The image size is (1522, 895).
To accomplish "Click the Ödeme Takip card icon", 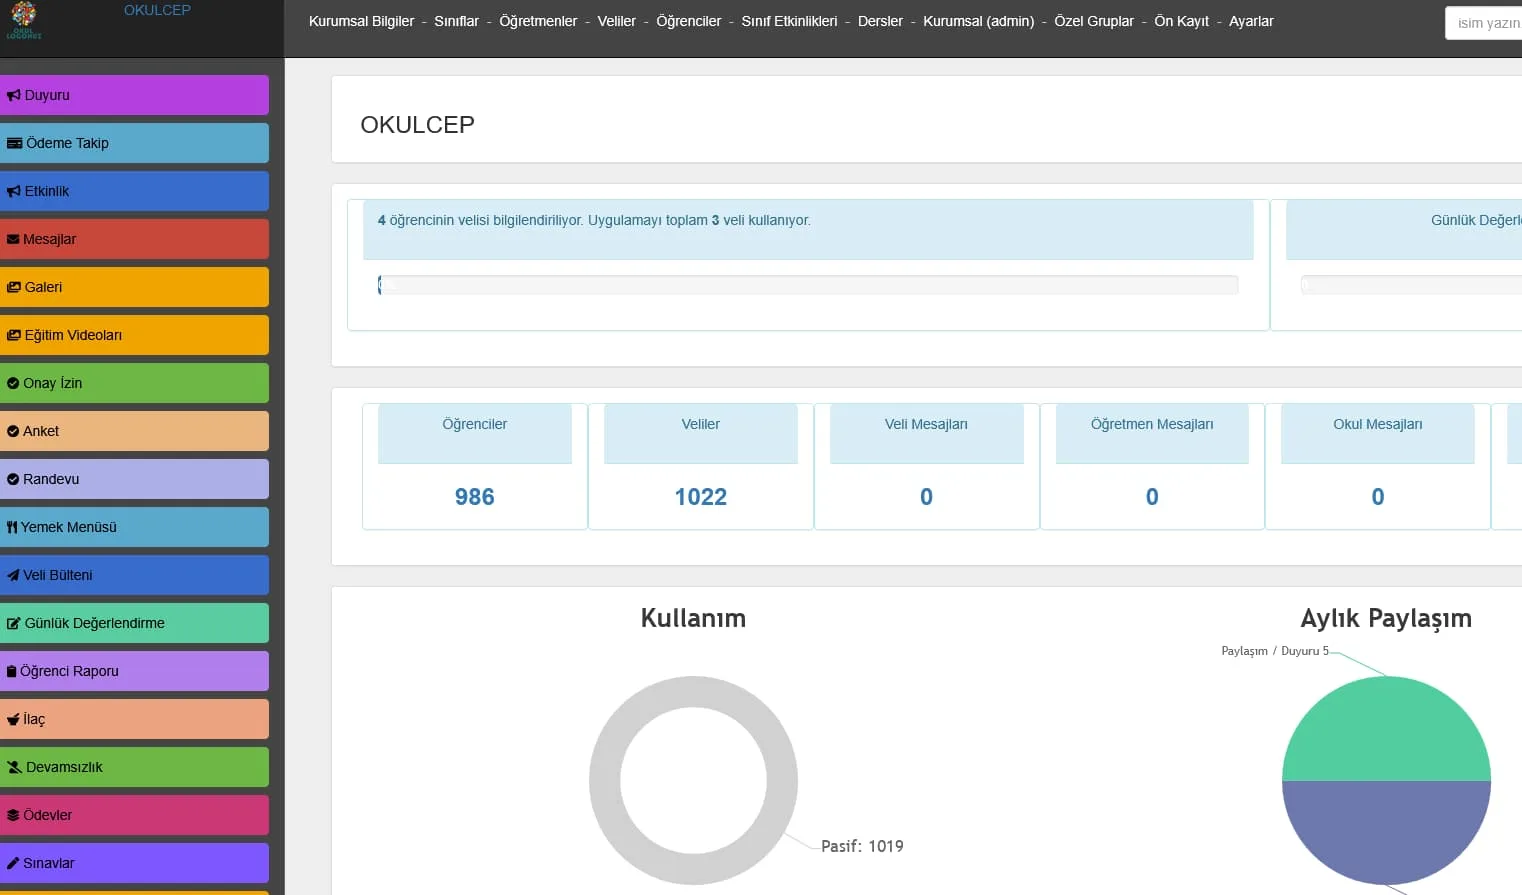I will pyautogui.click(x=15, y=144).
